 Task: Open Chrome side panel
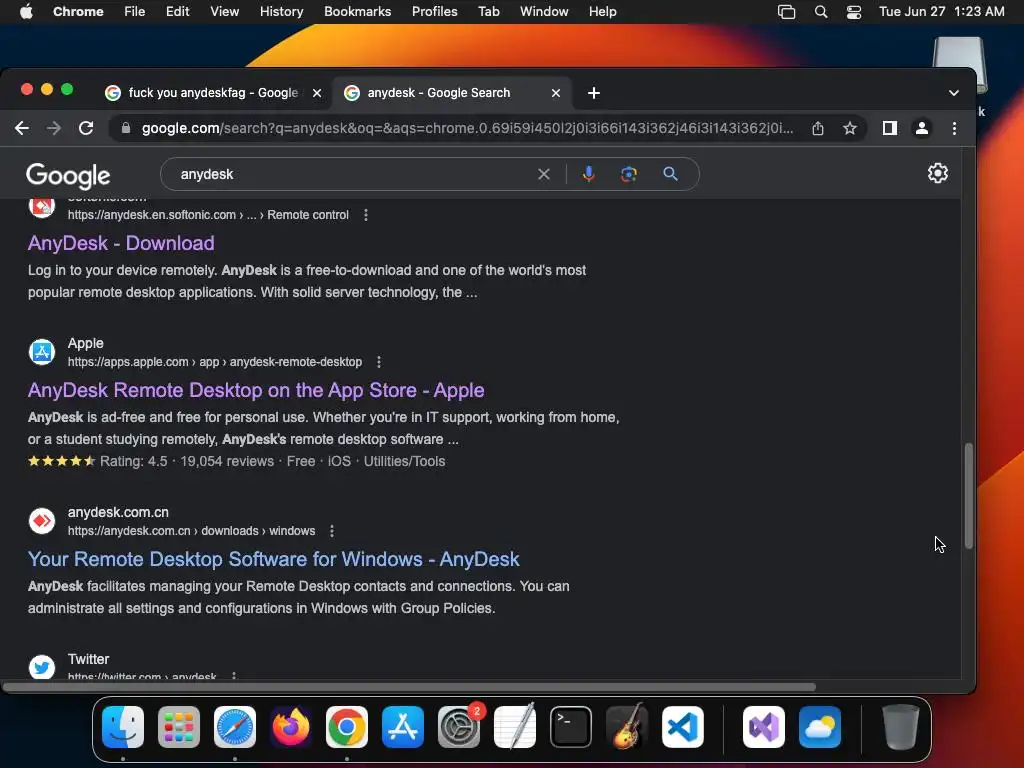pyautogui.click(x=889, y=128)
